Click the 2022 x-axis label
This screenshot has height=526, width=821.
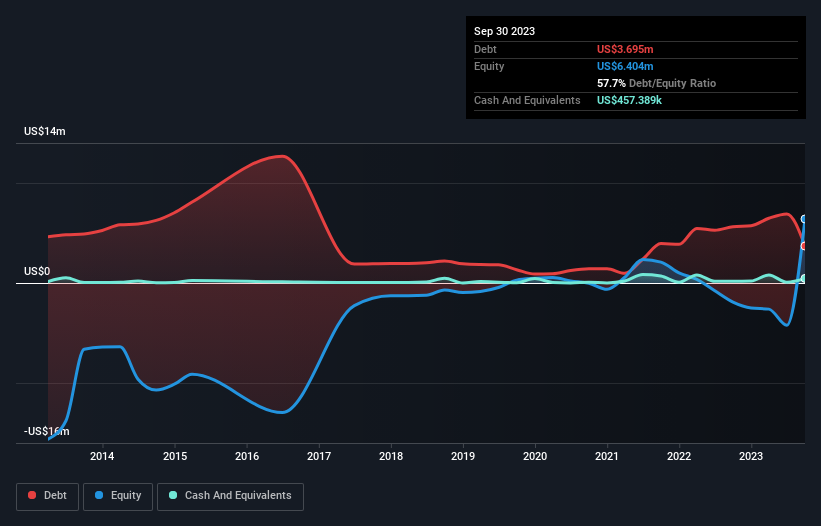[x=679, y=456]
